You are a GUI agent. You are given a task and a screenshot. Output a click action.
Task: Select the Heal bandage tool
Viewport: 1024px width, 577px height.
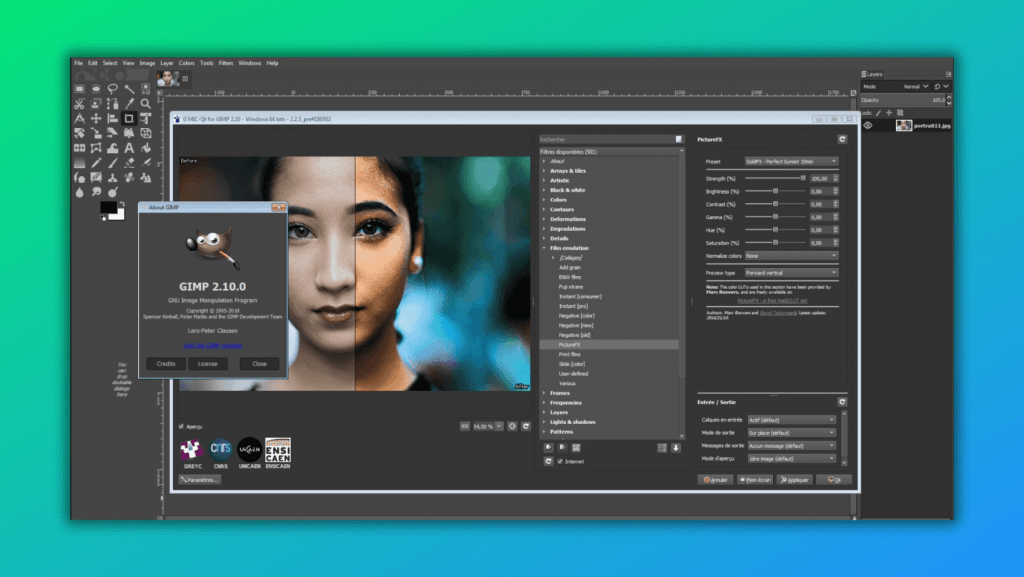[x=129, y=178]
